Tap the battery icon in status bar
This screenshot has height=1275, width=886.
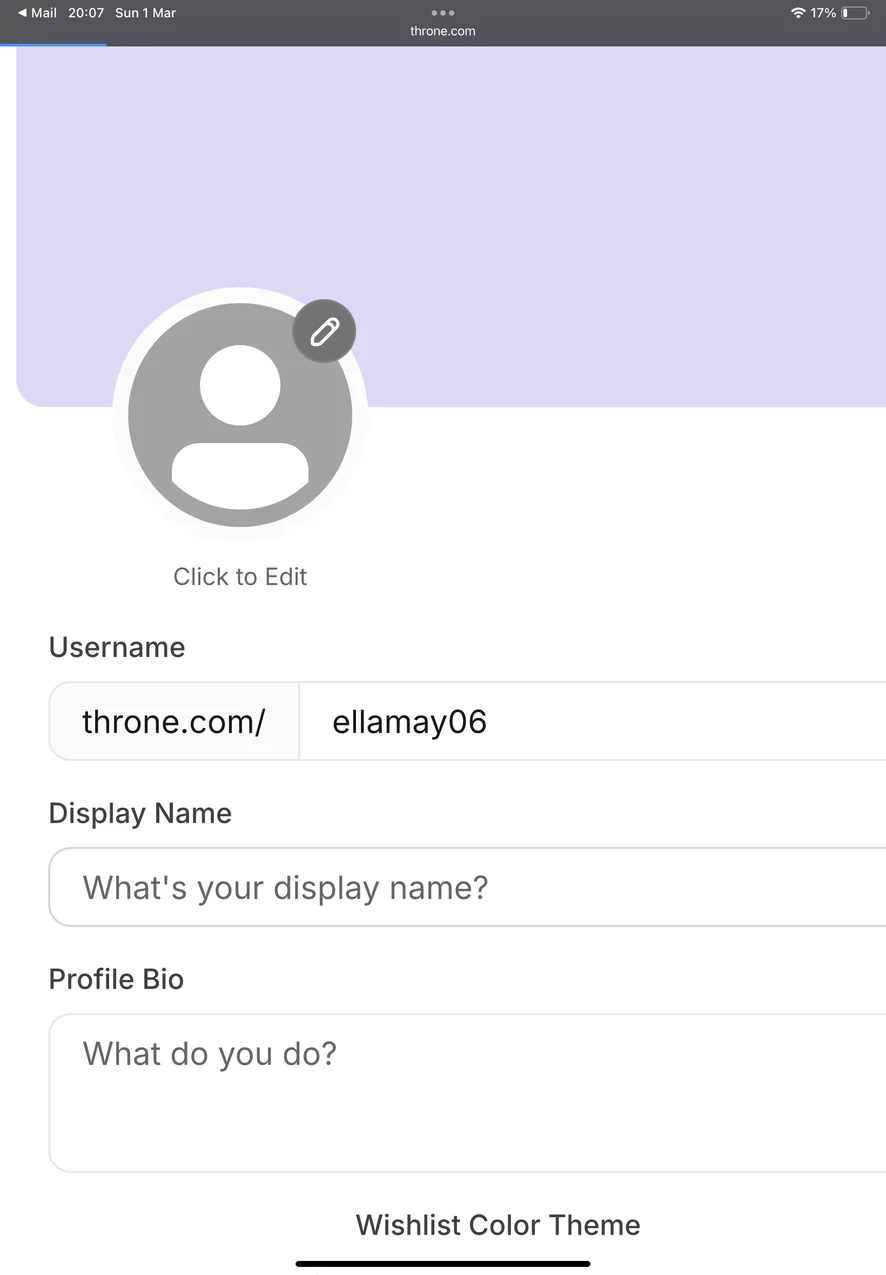click(x=855, y=13)
